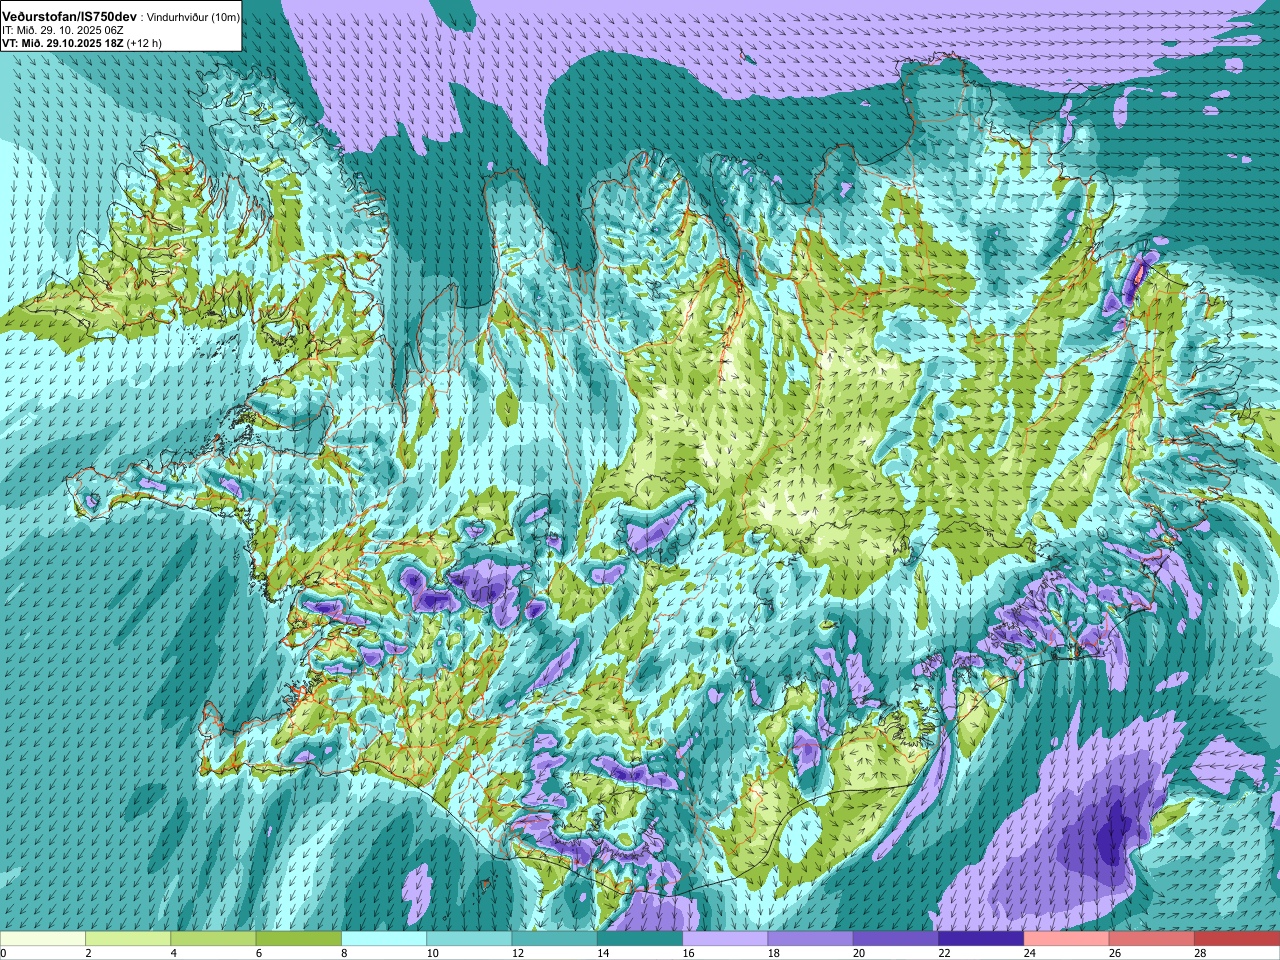Click the '(+12 h)' forecast offset text

tap(145, 43)
